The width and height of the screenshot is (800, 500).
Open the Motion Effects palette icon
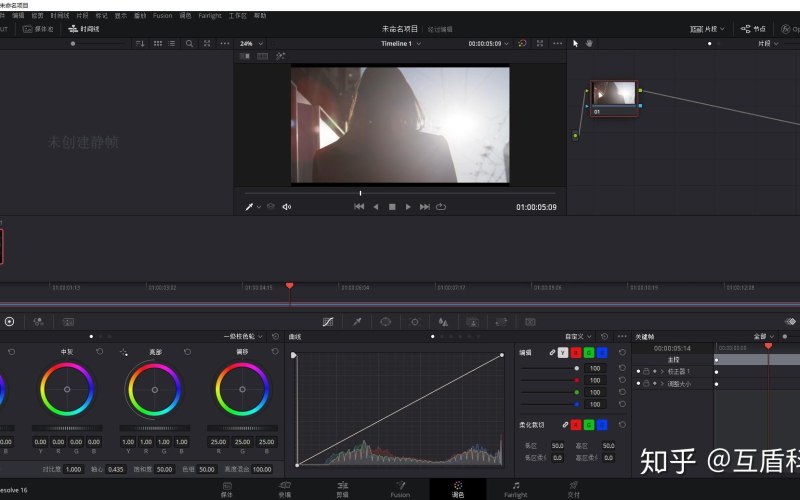tap(68, 322)
